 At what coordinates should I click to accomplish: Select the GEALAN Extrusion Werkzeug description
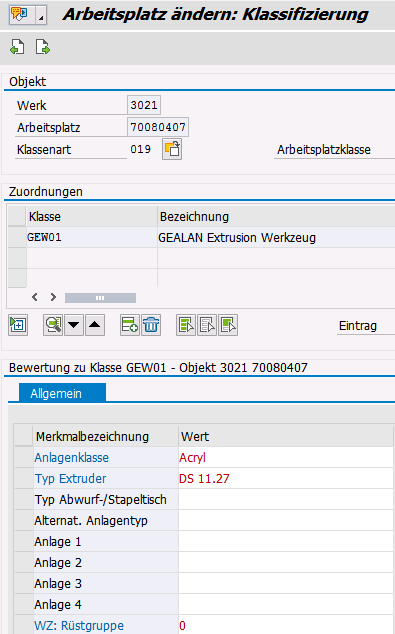(x=276, y=237)
